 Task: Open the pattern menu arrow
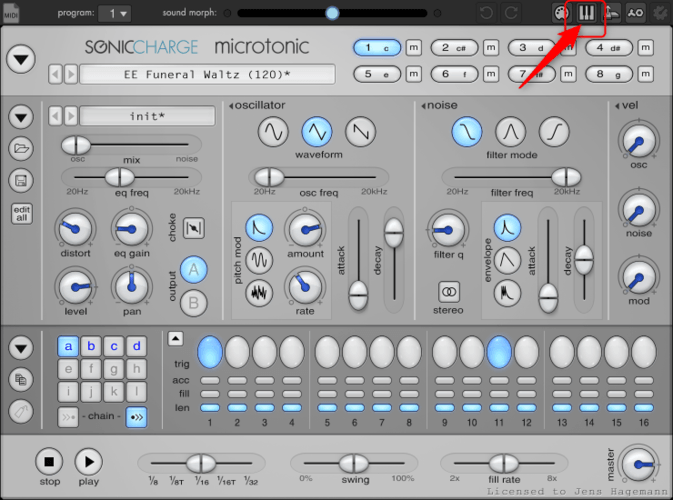coord(21,348)
